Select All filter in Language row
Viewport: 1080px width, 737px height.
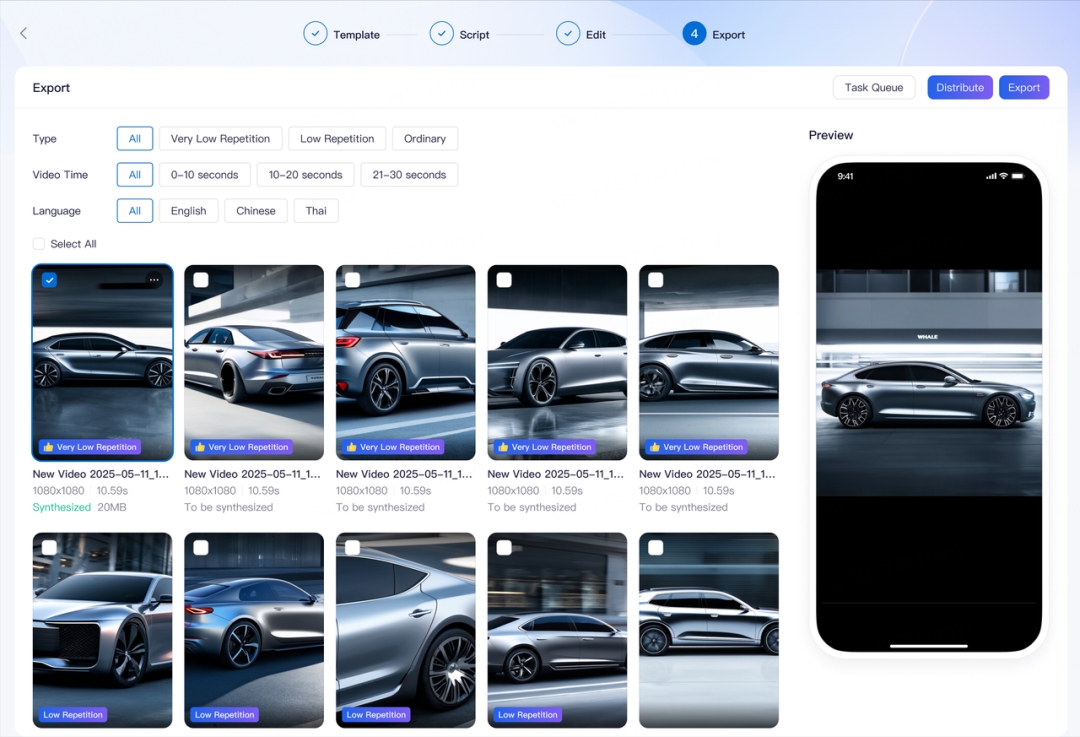[x=135, y=211]
